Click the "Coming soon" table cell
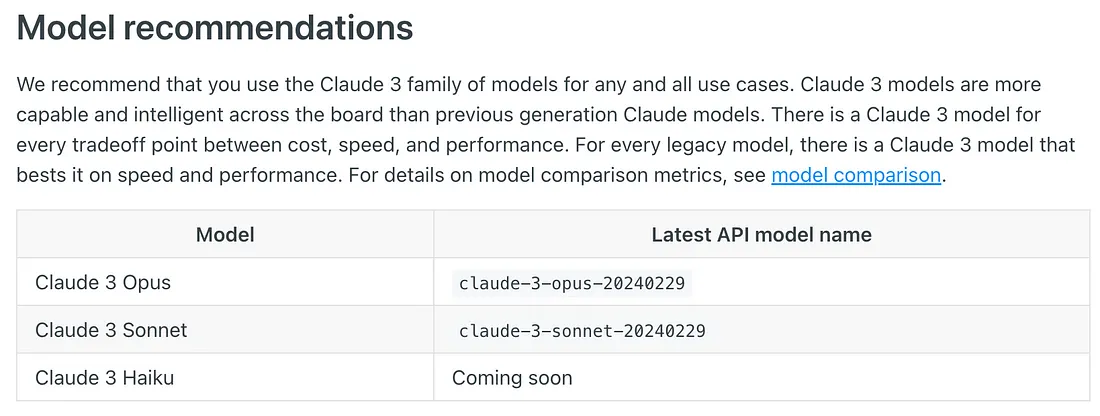1100x416 pixels. coord(512,378)
